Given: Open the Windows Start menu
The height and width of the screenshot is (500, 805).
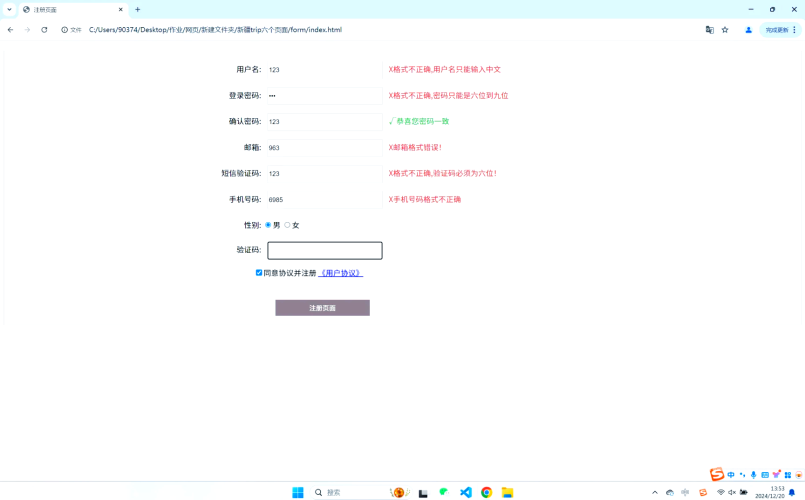Looking at the screenshot, I should tap(298, 492).
